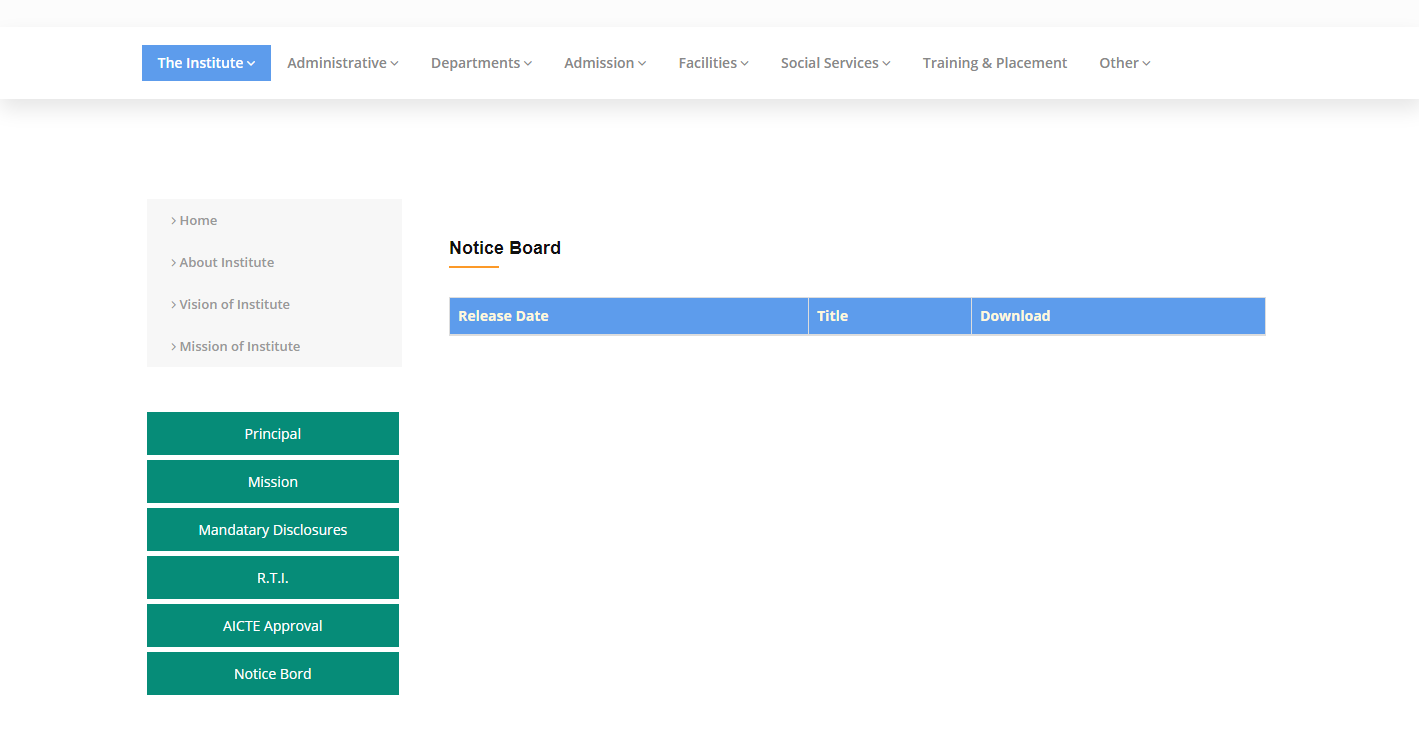The image size is (1419, 747).
Task: Click the Release Date column header
Action: (503, 316)
